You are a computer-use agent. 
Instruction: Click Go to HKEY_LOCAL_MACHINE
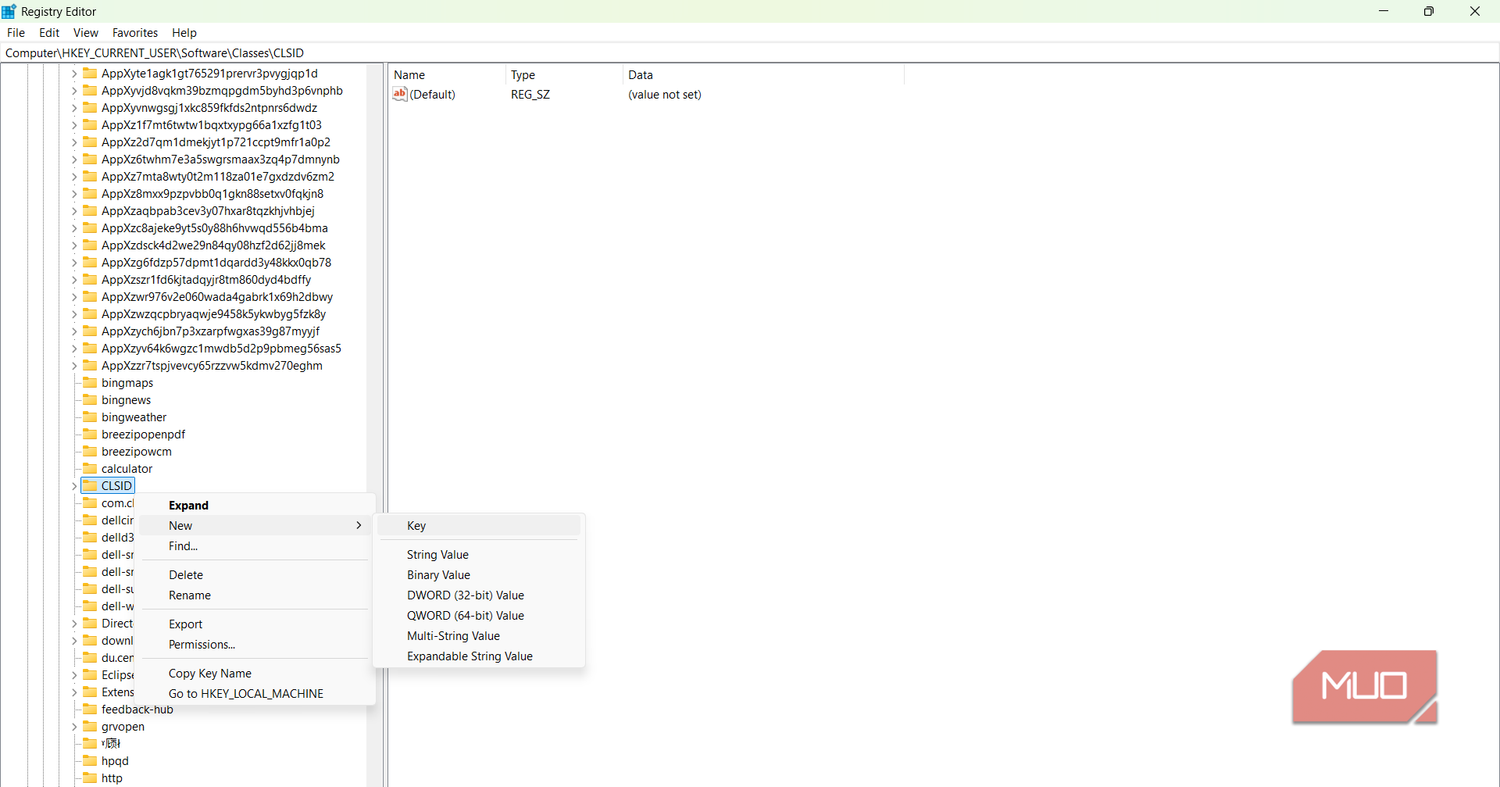click(255, 694)
